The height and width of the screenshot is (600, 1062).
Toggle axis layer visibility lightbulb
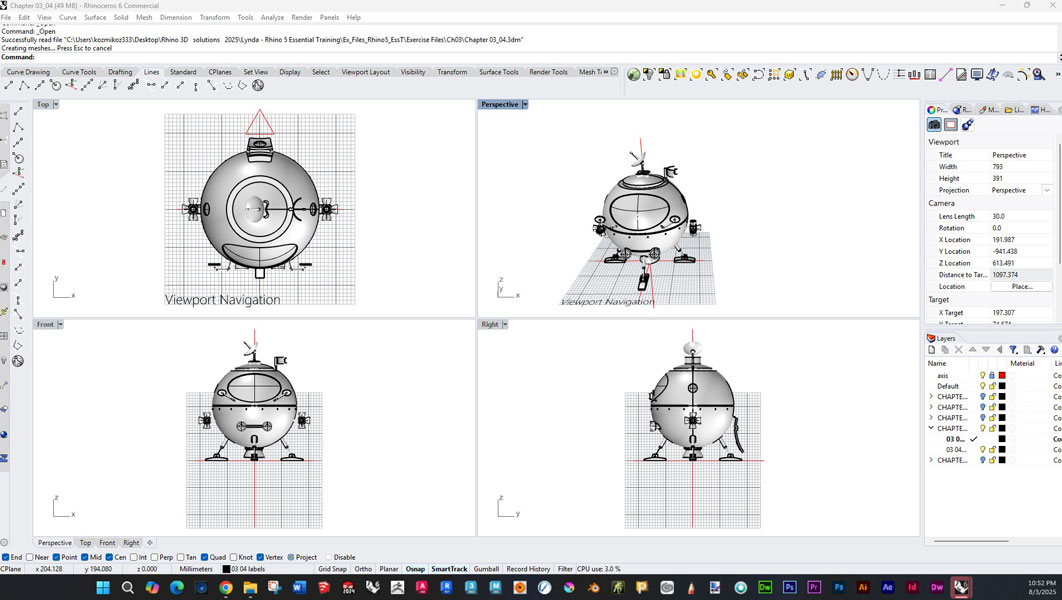click(982, 376)
